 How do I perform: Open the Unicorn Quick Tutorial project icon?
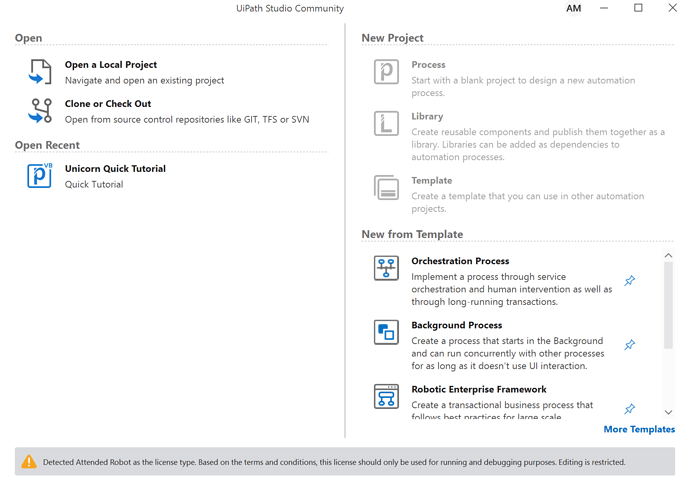(40, 176)
